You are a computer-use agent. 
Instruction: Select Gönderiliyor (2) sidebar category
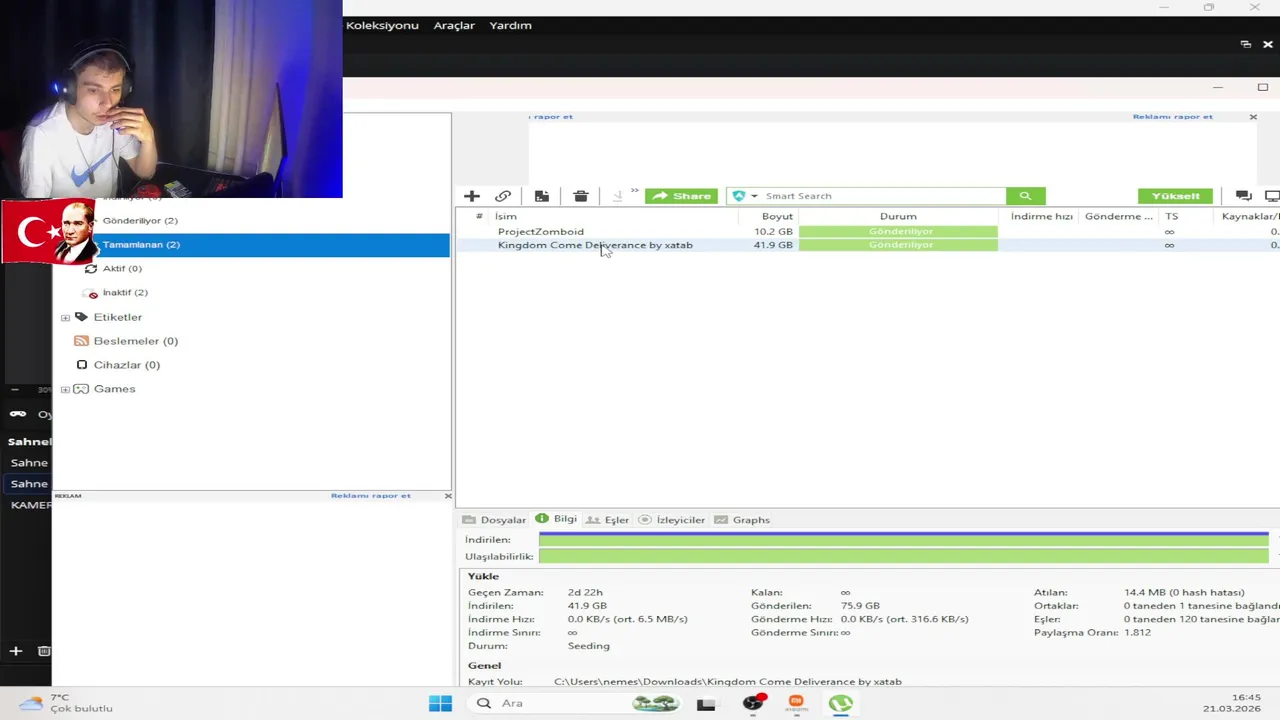pyautogui.click(x=140, y=220)
